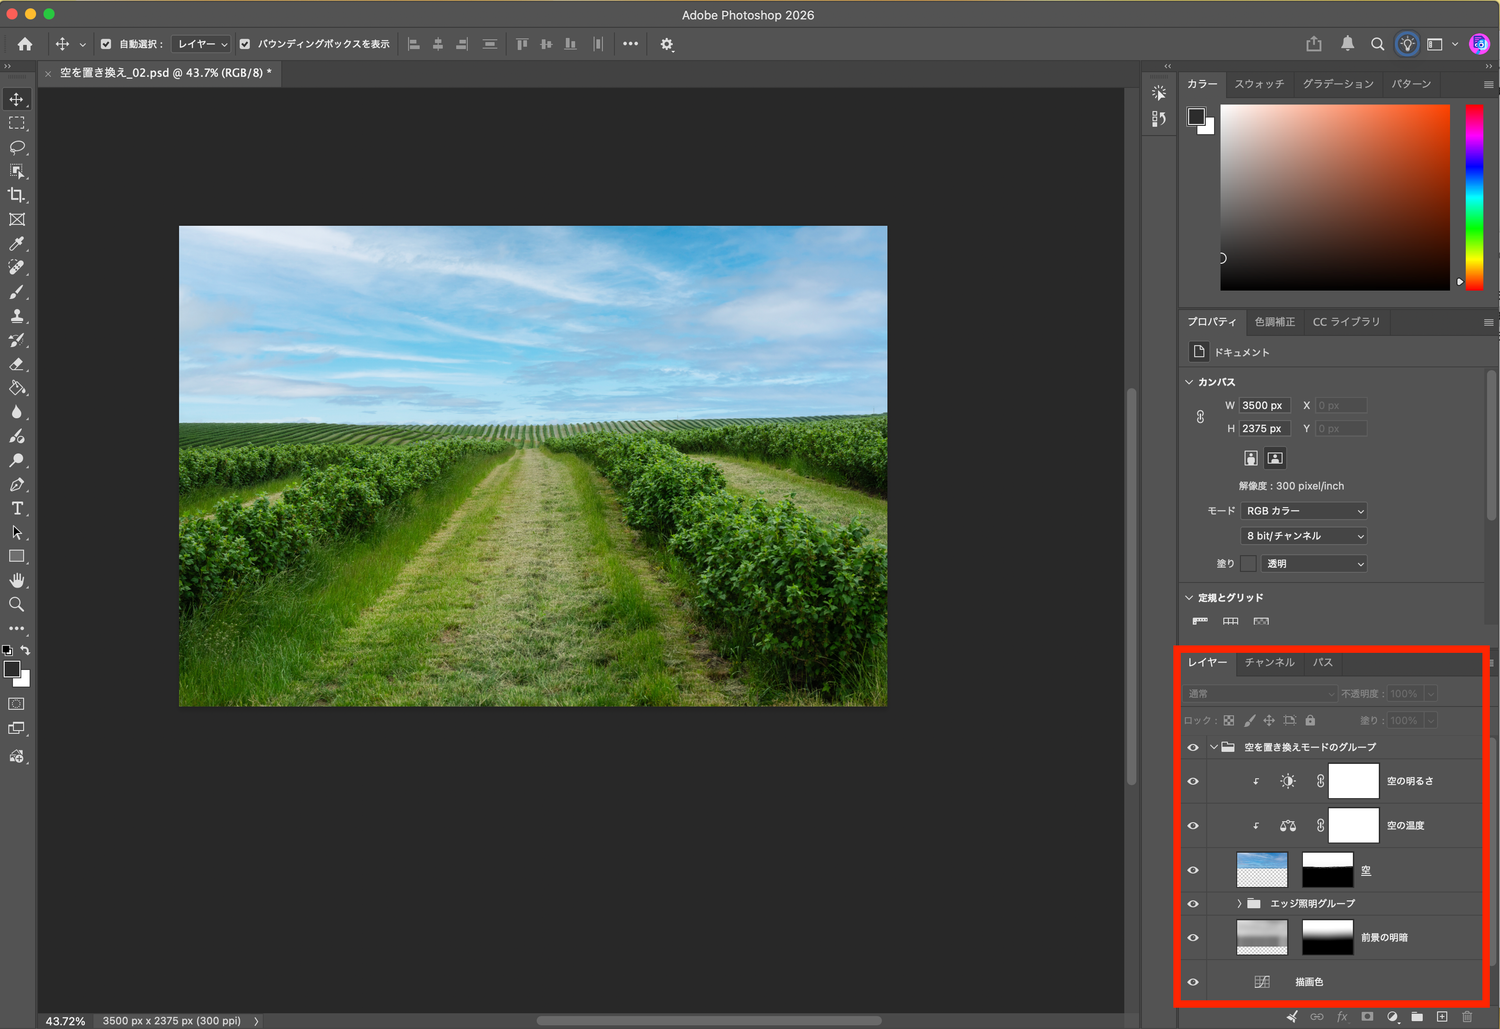Hide the 空の温度 layer
1500x1029 pixels.
(x=1193, y=825)
